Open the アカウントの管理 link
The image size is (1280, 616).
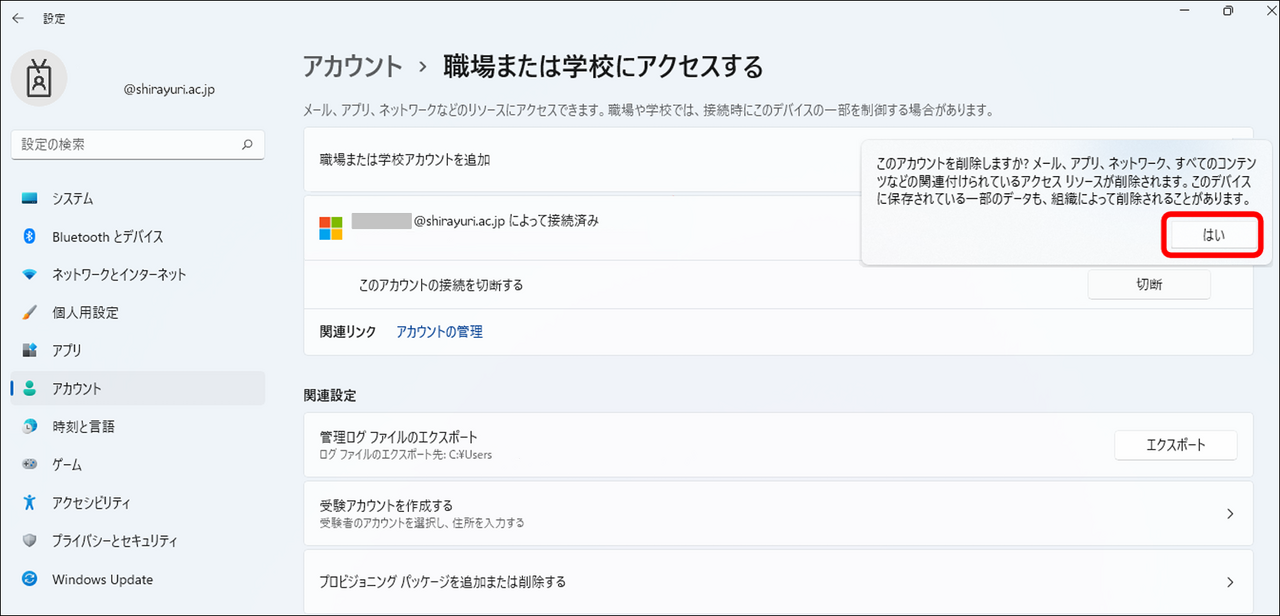[x=439, y=332]
